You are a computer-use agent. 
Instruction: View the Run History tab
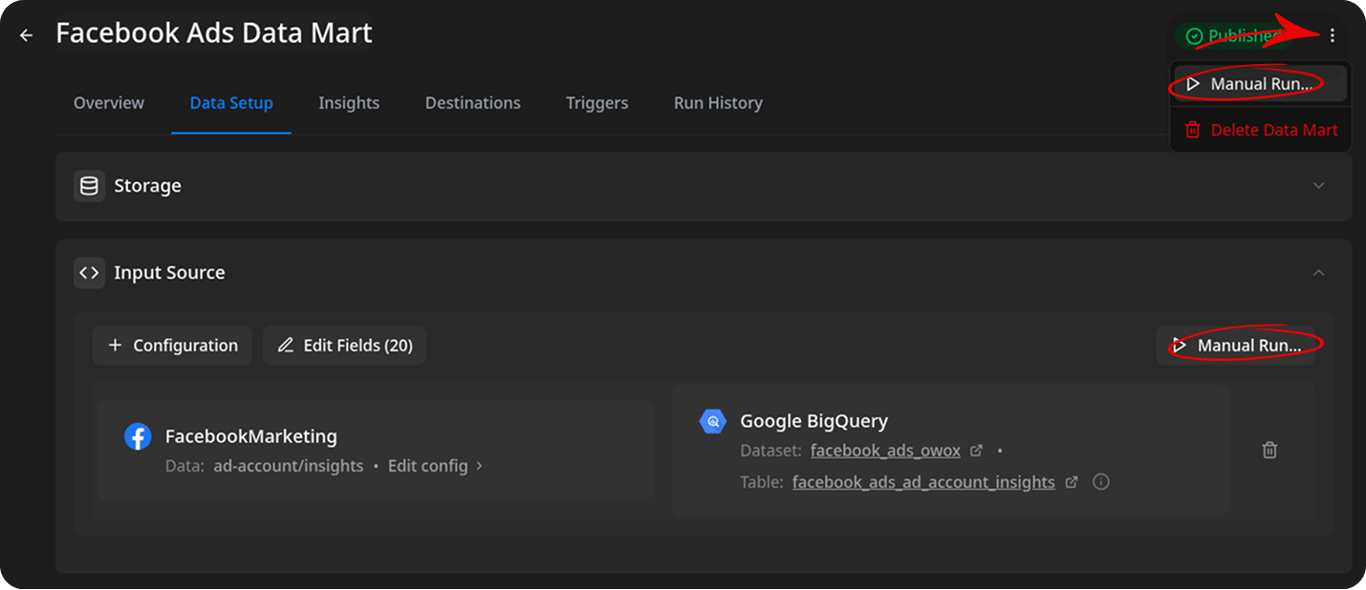coord(718,103)
